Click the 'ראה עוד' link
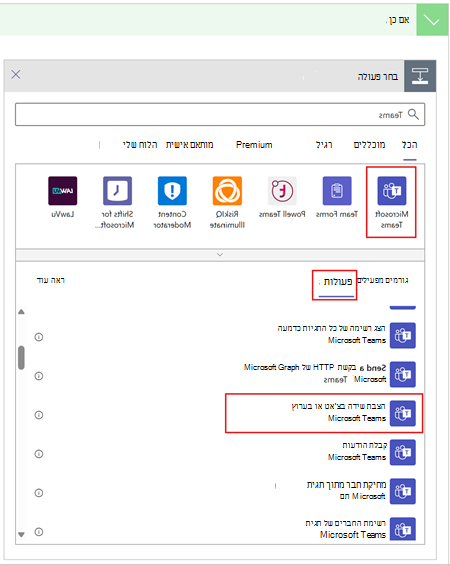The width and height of the screenshot is (450, 565). click(x=51, y=280)
